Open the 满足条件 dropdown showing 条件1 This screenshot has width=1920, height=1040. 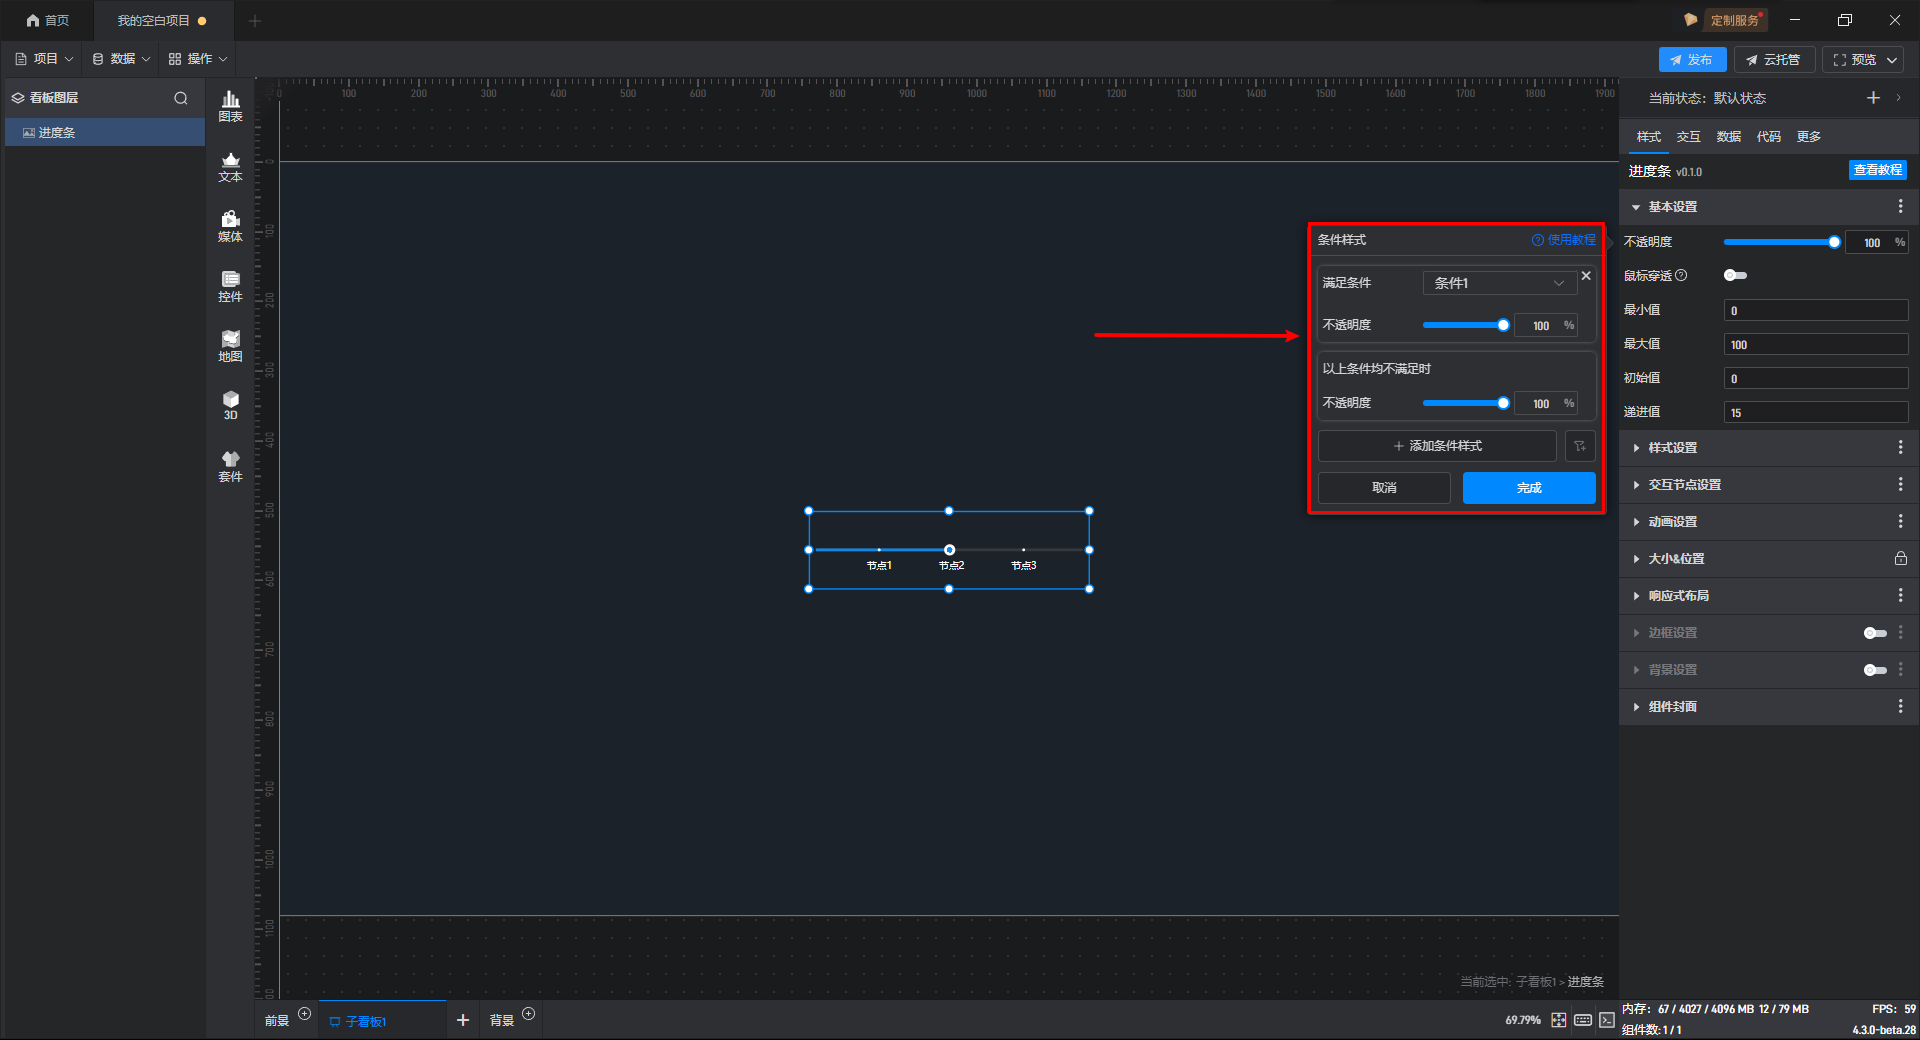point(1499,283)
